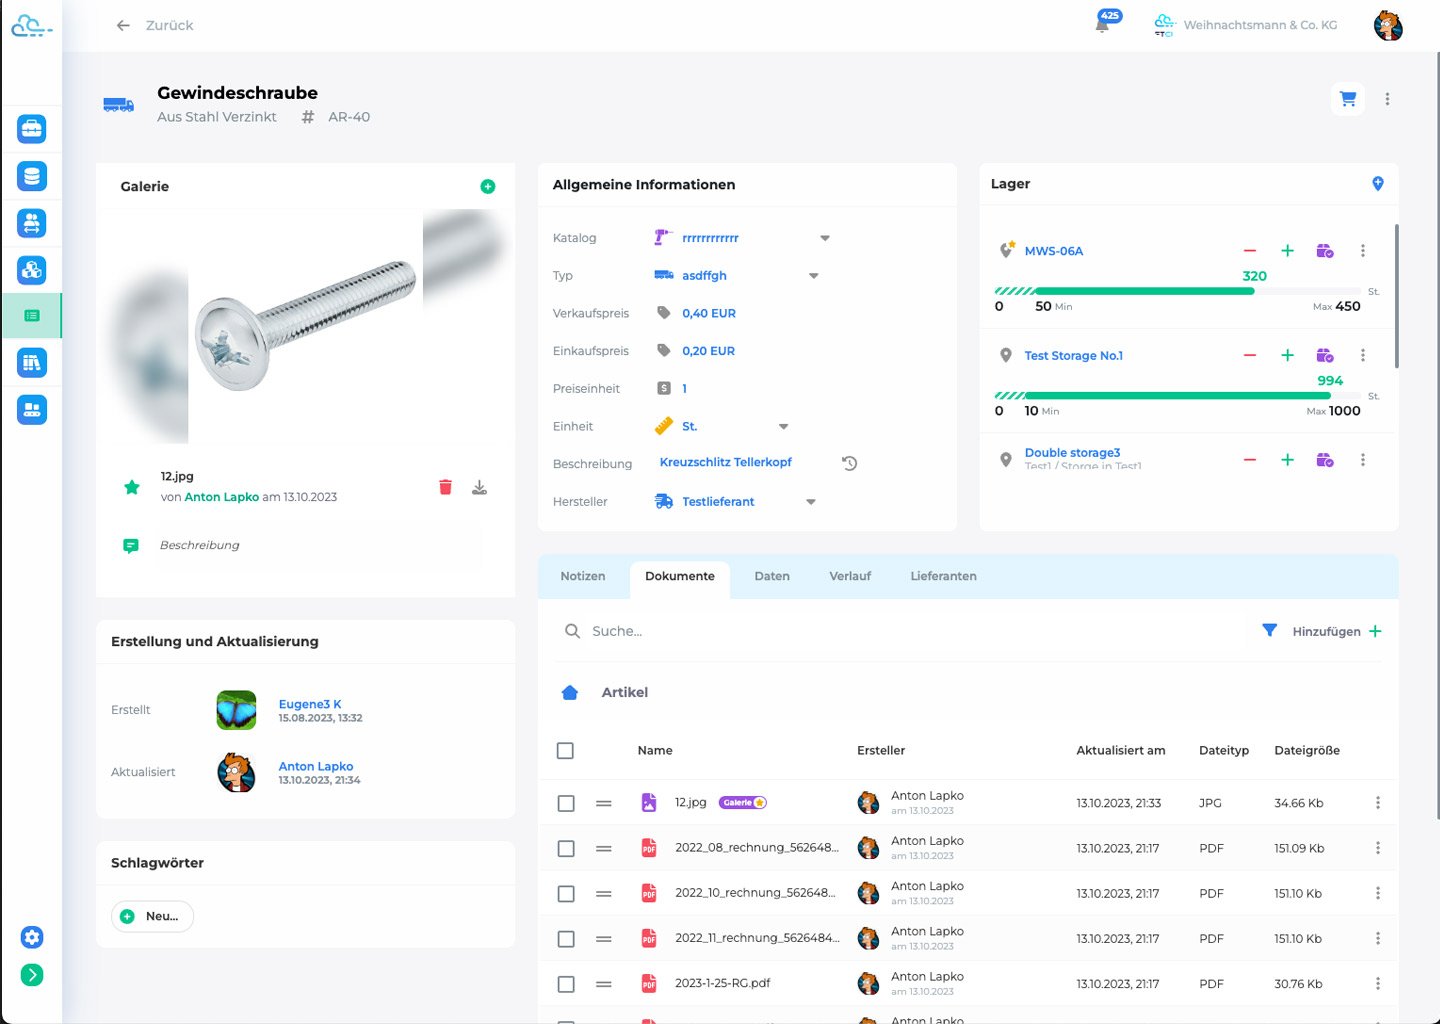Switch to the Verlauf tab

[x=850, y=576]
